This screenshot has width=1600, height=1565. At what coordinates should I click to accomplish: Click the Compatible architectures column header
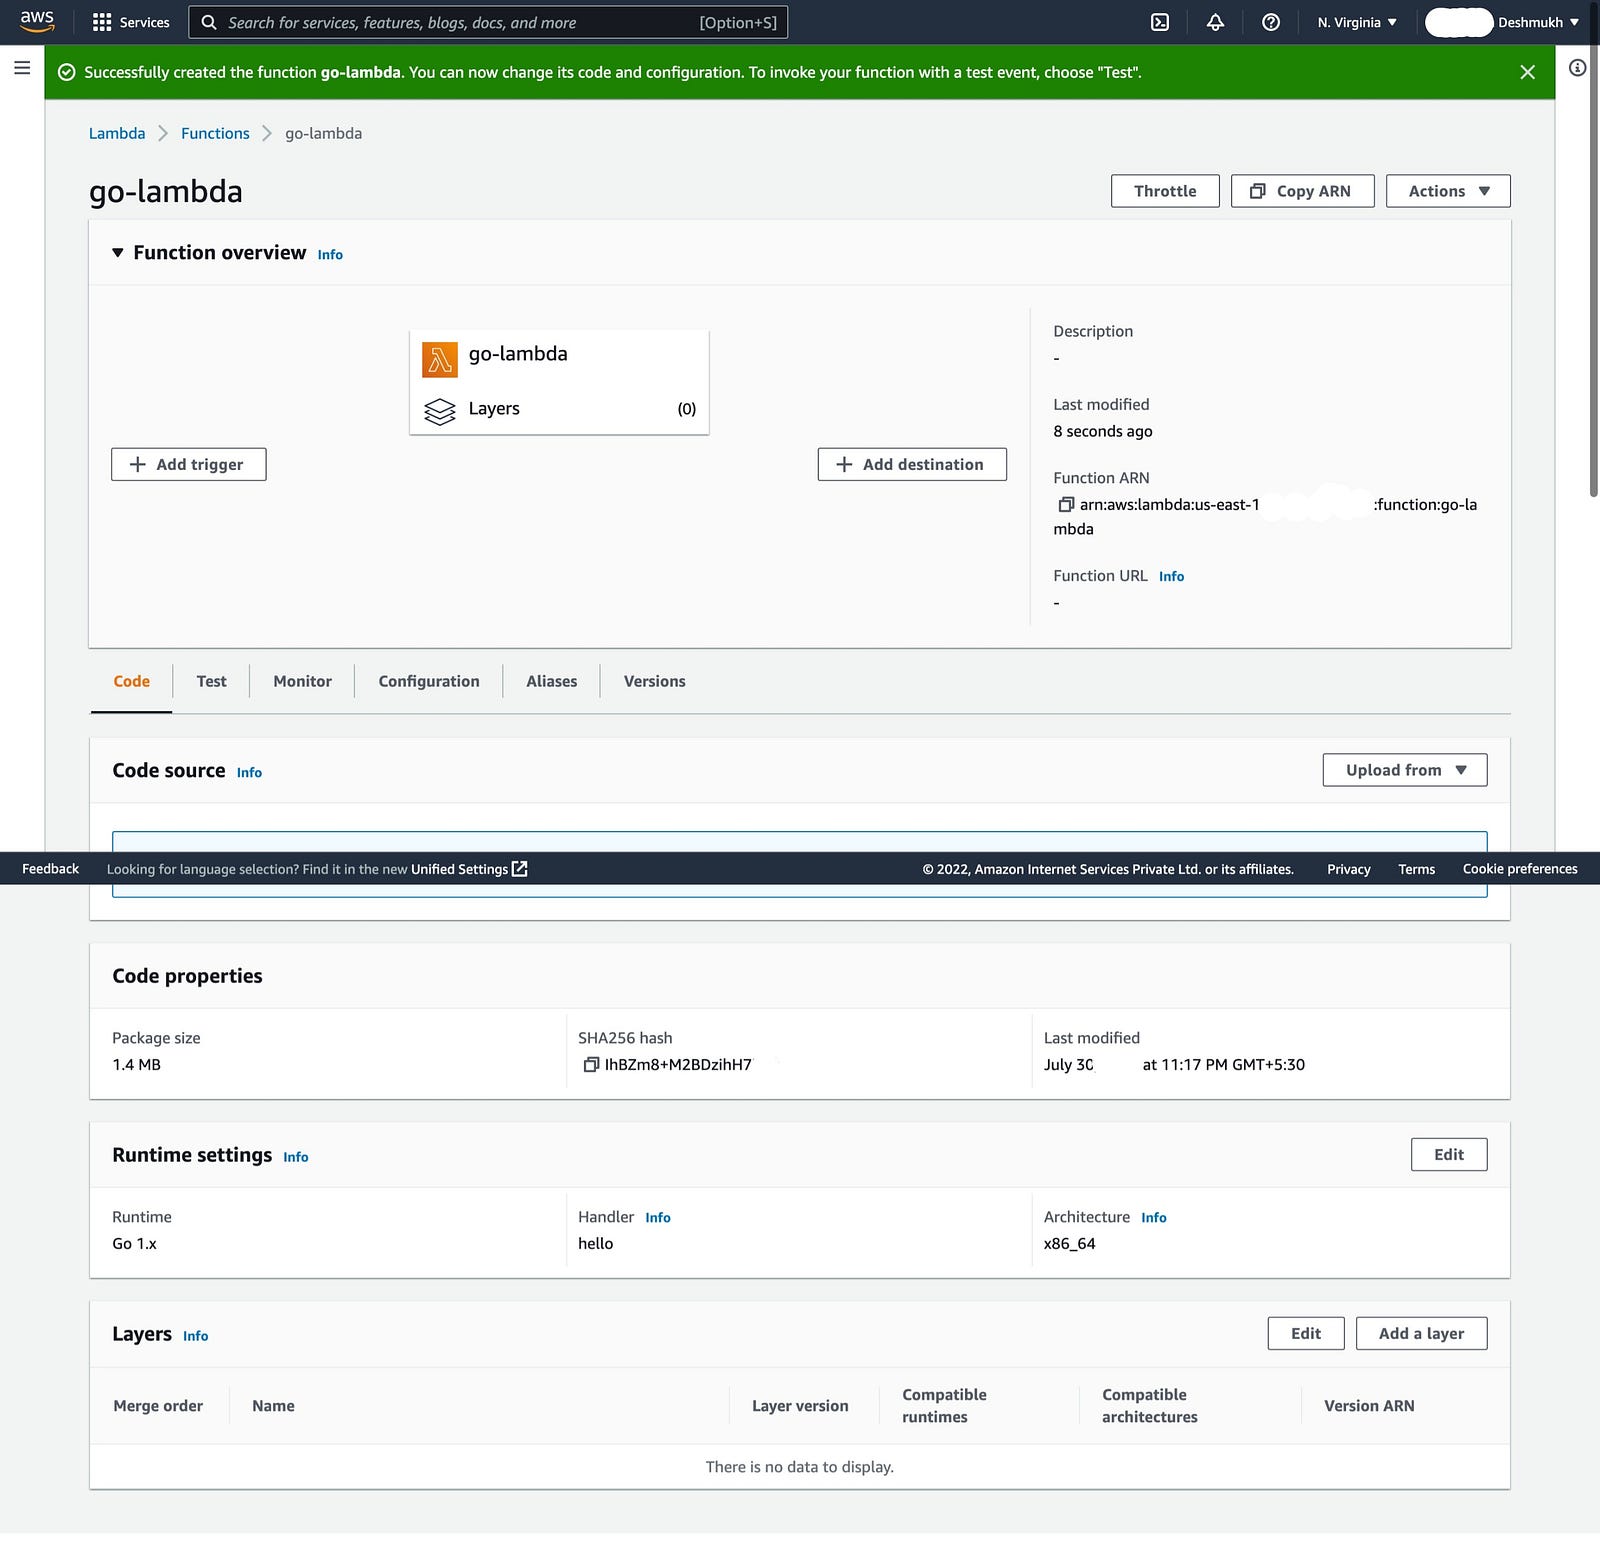(x=1150, y=1406)
